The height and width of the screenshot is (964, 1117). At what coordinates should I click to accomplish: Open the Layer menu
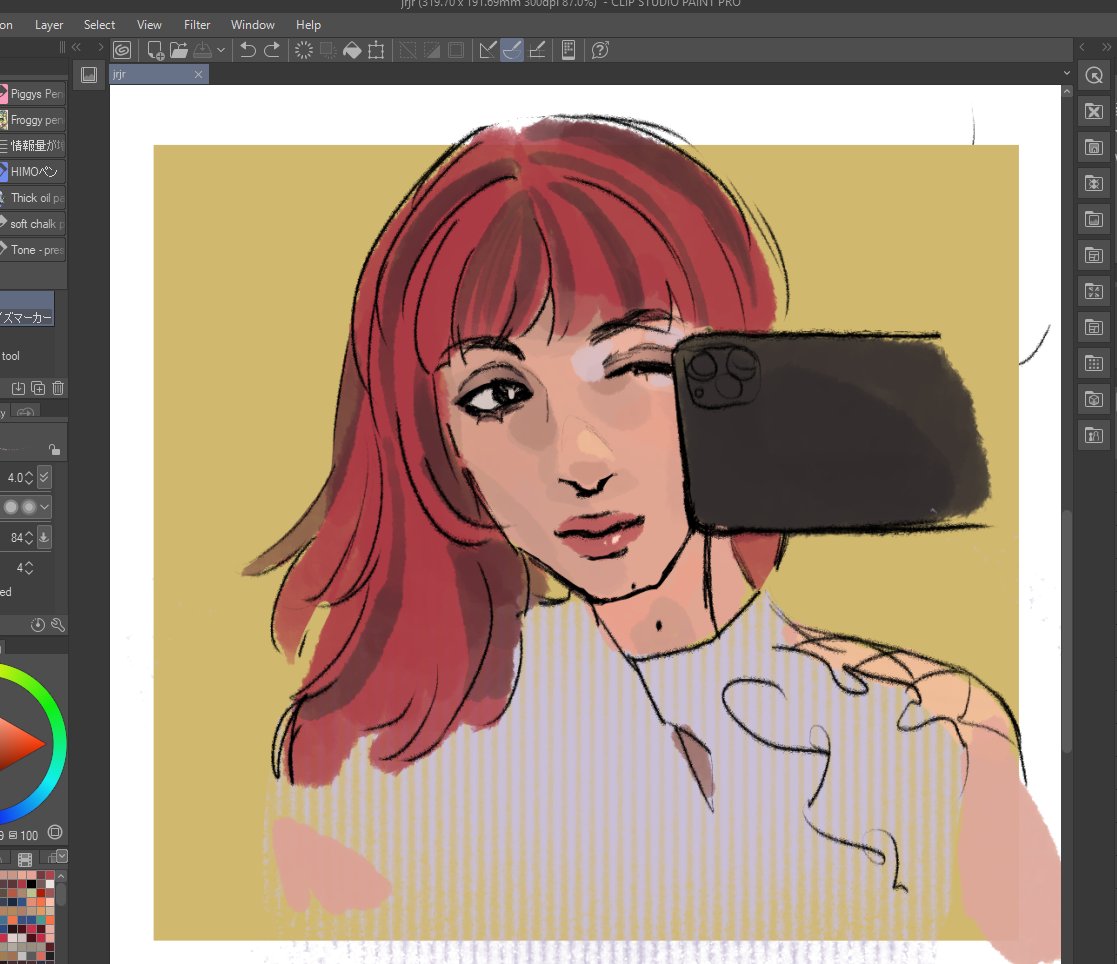49,25
